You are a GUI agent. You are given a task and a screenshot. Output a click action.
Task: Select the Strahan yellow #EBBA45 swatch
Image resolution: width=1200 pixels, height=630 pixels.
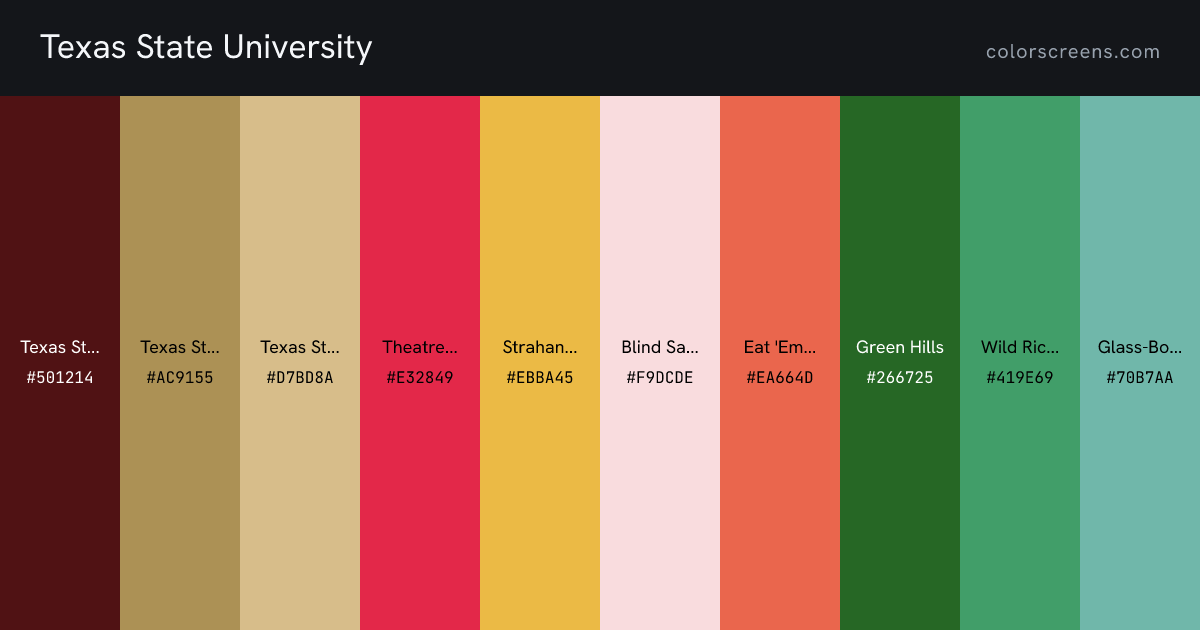pyautogui.click(x=540, y=363)
